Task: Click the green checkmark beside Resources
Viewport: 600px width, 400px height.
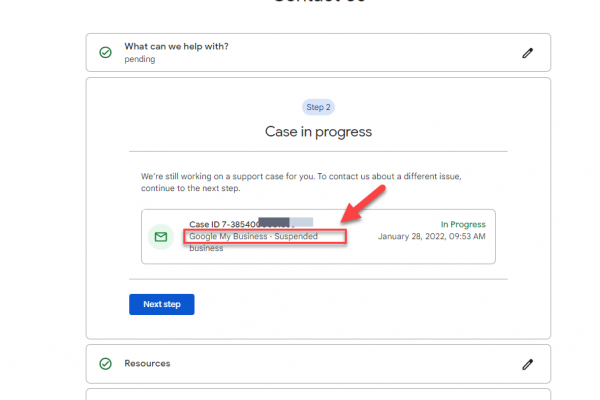Action: click(105, 364)
